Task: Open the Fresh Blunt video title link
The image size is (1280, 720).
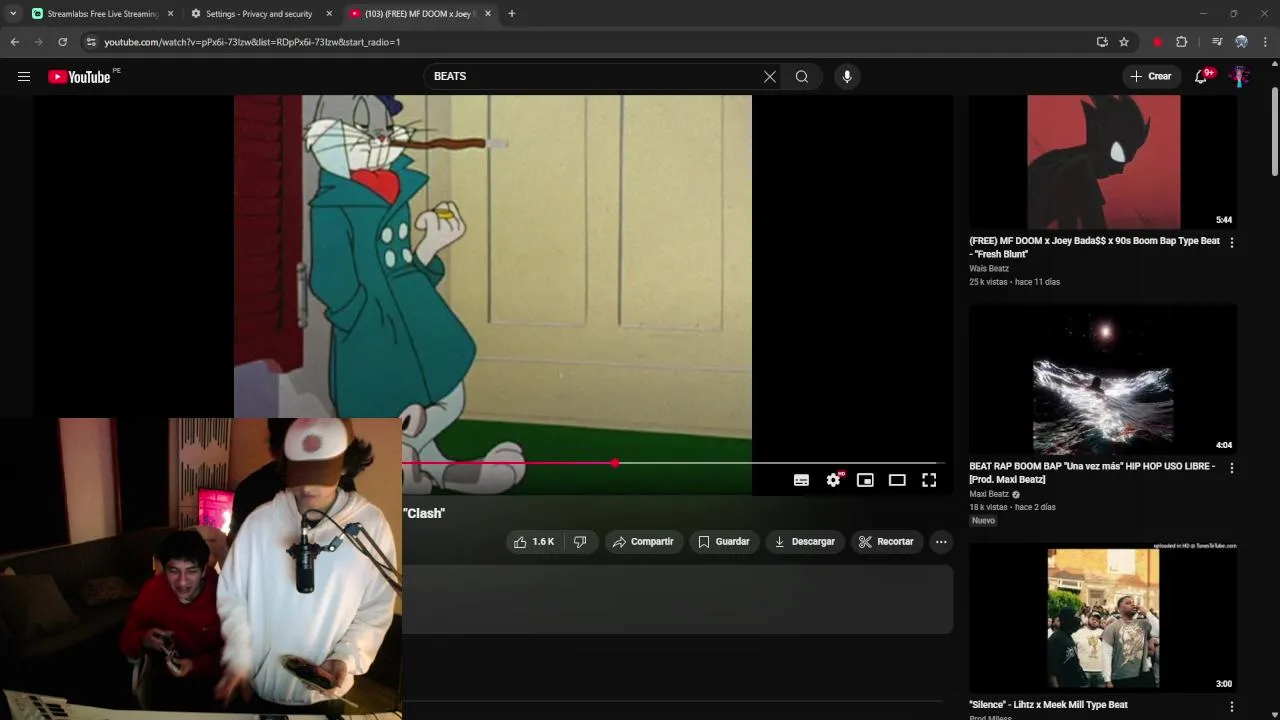Action: pos(1094,247)
